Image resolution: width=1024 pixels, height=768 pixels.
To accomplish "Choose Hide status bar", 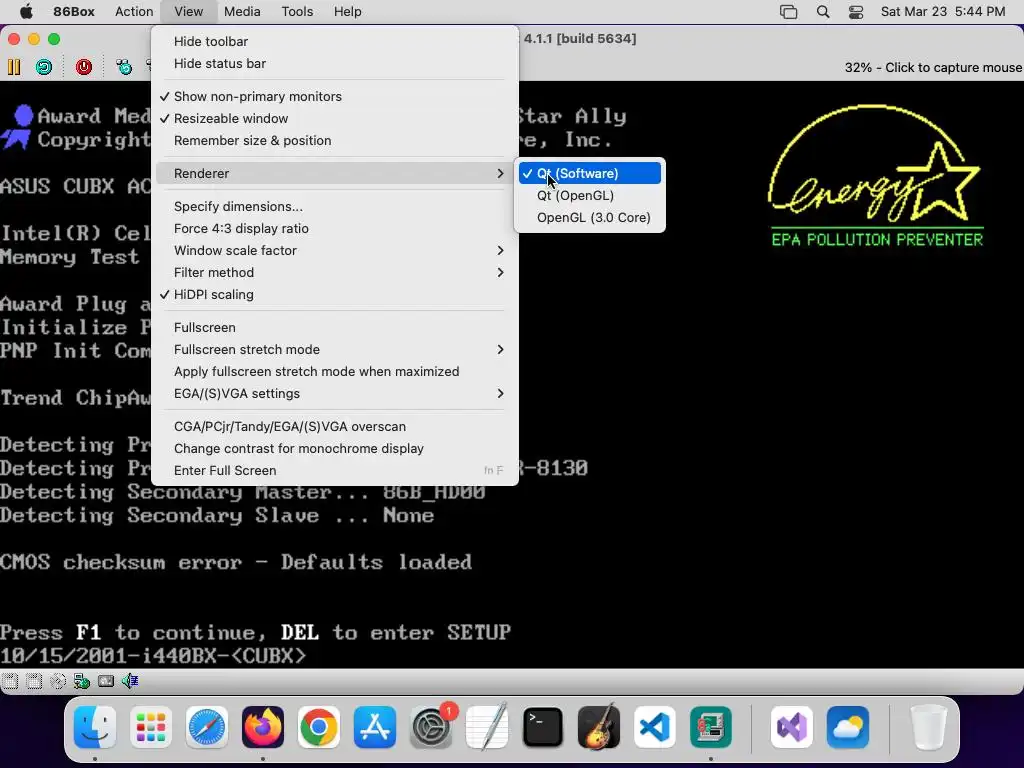I will tap(335, 64).
